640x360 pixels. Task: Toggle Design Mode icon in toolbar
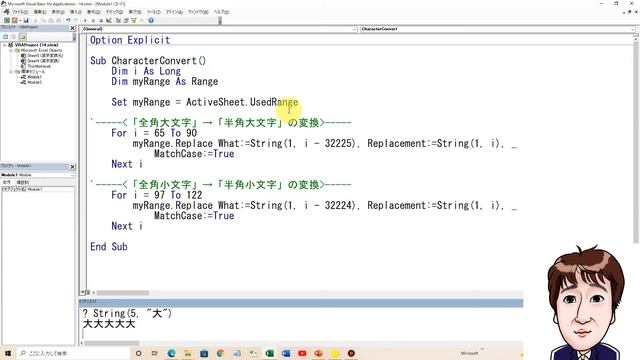click(x=109, y=20)
